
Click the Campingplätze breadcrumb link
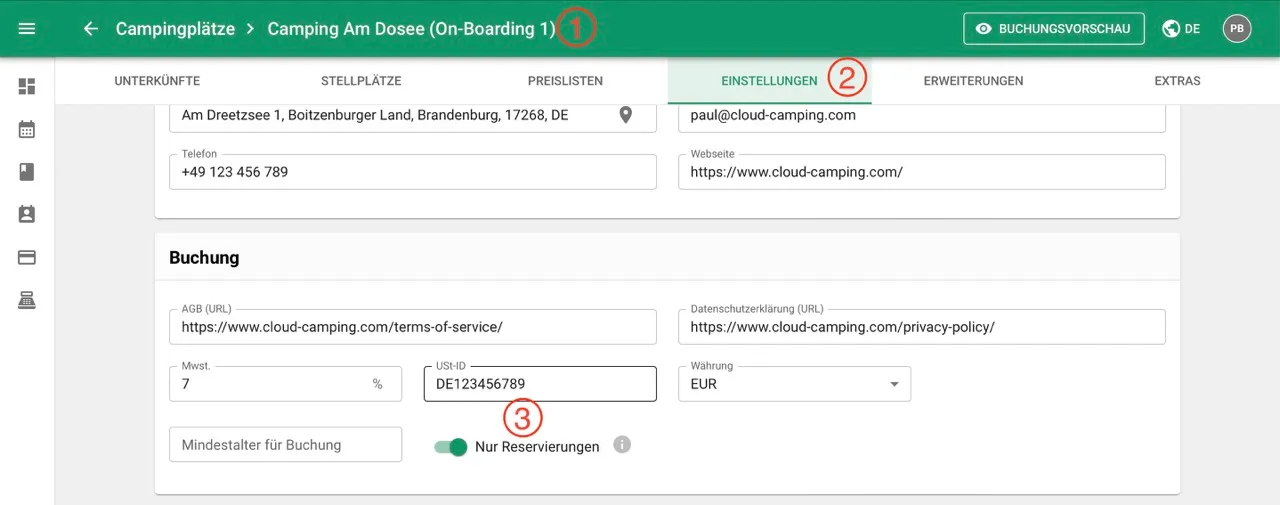[x=175, y=29]
